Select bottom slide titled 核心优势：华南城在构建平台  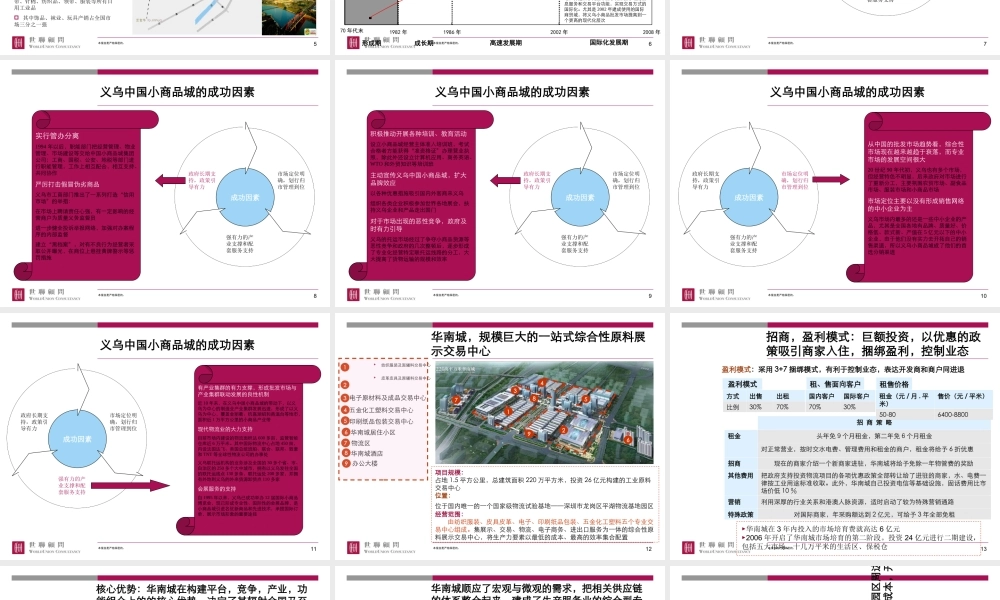click(x=165, y=582)
